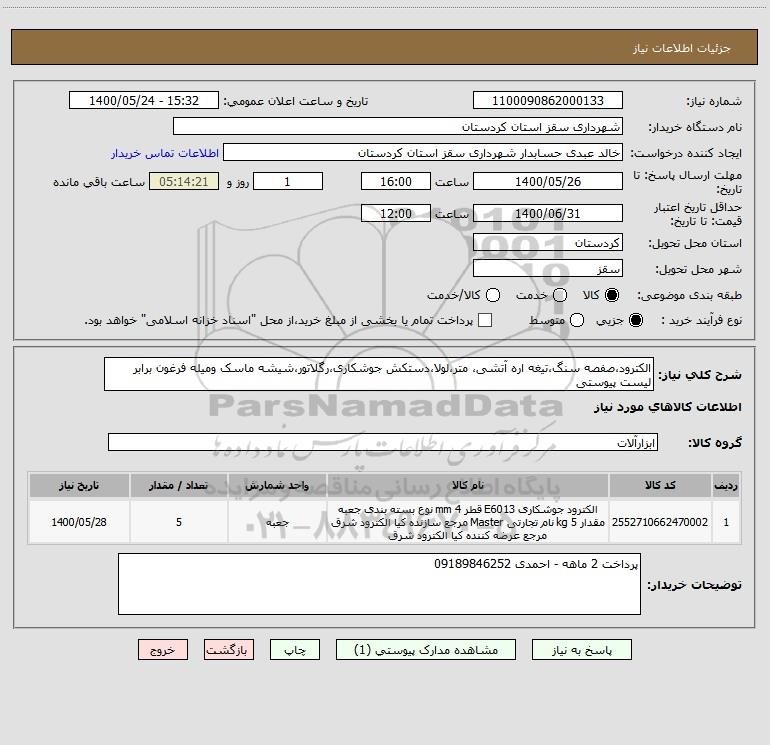Click the اطلاعات کالاهای مورد نیاز heading
This screenshot has height=745, width=770.
[x=667, y=407]
